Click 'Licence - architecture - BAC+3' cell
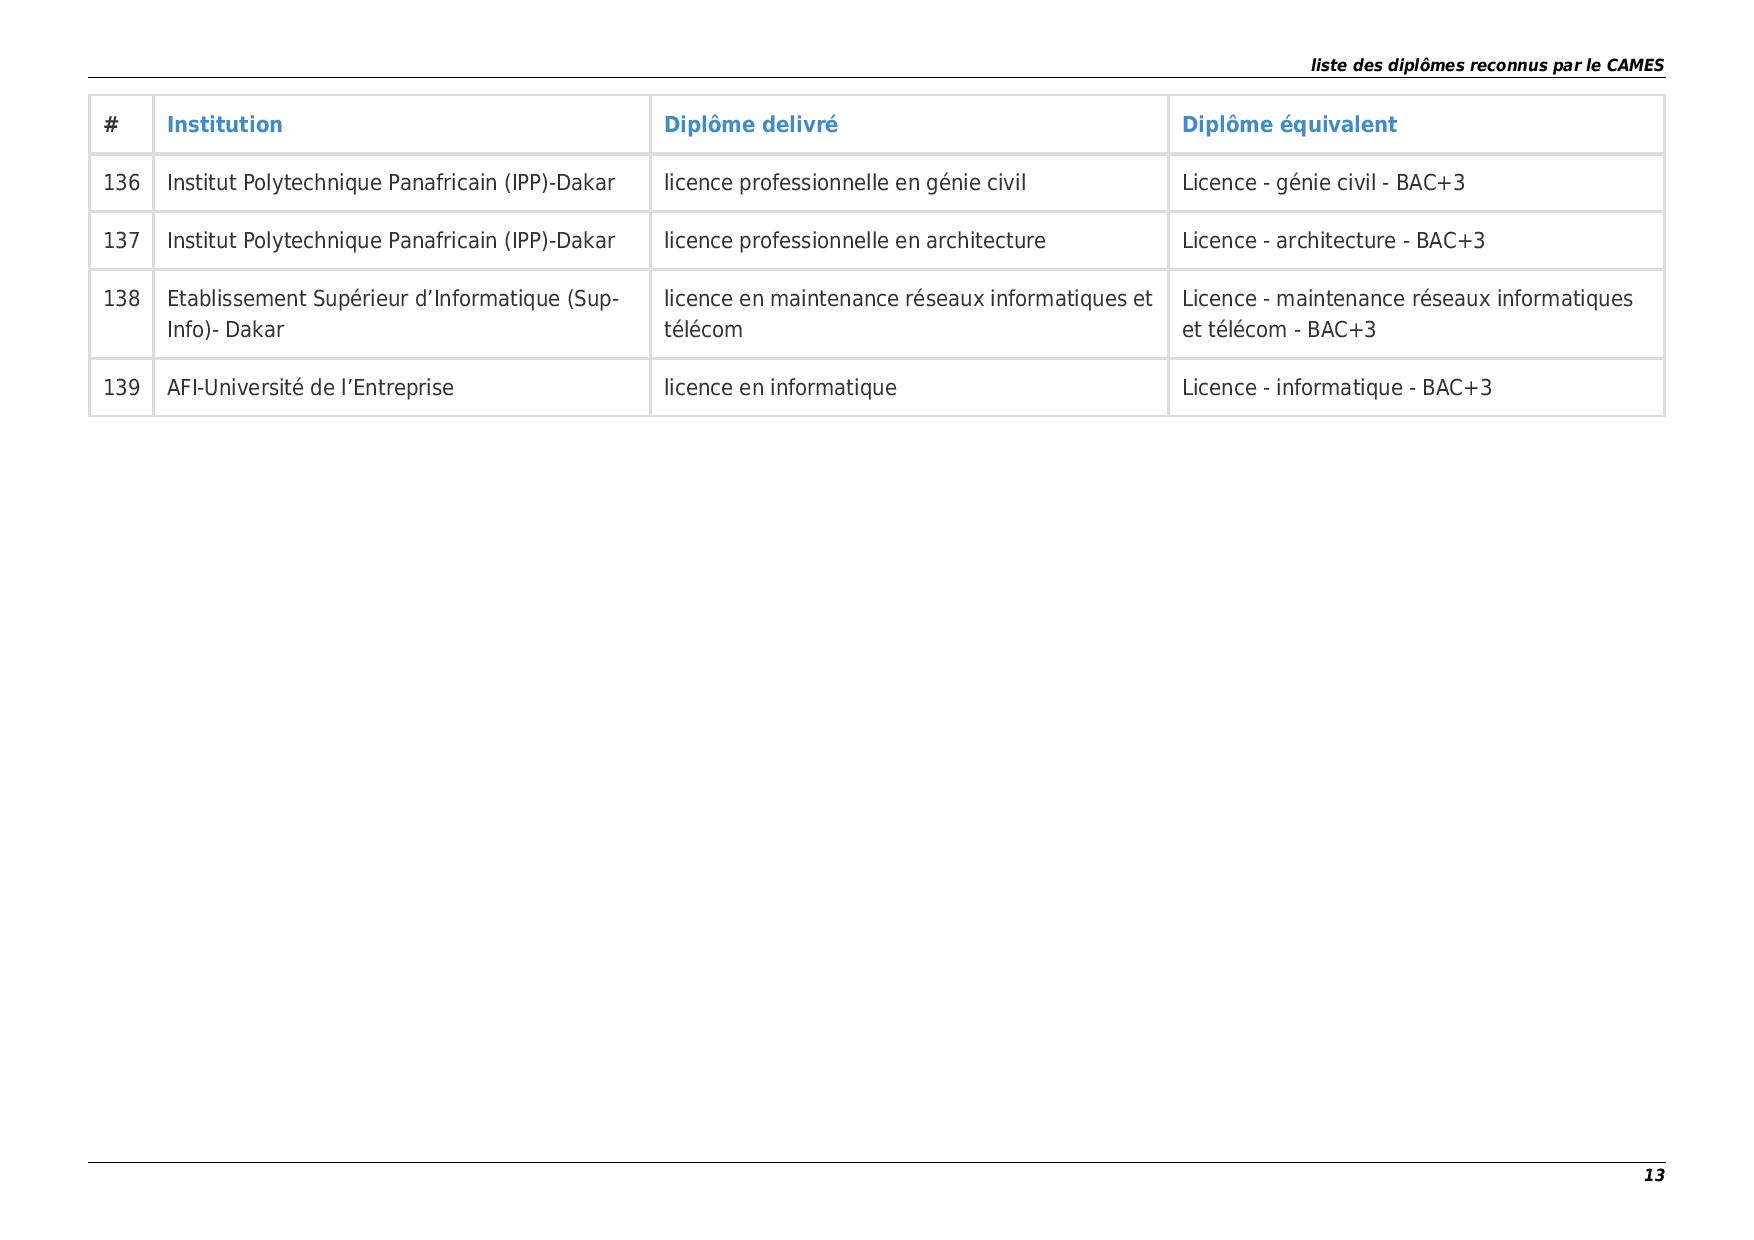 (1416, 241)
